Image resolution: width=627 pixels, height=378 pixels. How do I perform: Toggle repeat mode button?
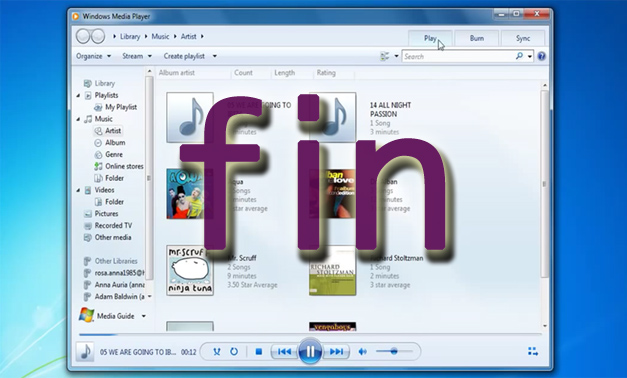234,352
